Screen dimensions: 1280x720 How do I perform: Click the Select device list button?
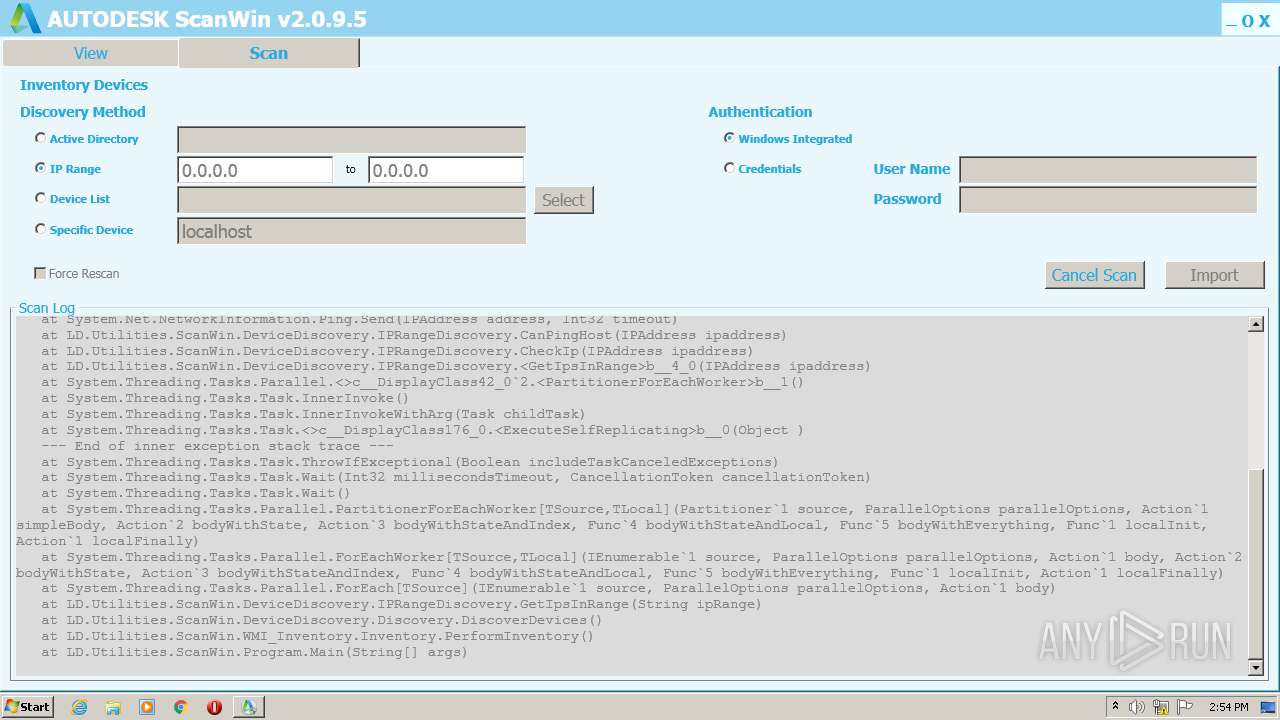pyautogui.click(x=563, y=200)
